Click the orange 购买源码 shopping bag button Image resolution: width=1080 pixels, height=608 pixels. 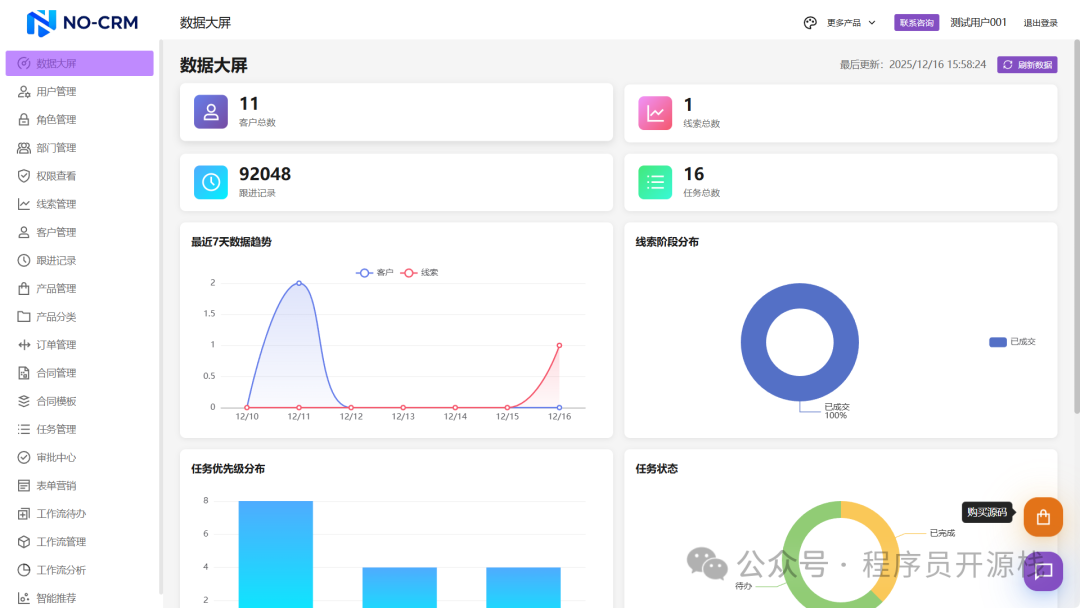tap(1043, 516)
